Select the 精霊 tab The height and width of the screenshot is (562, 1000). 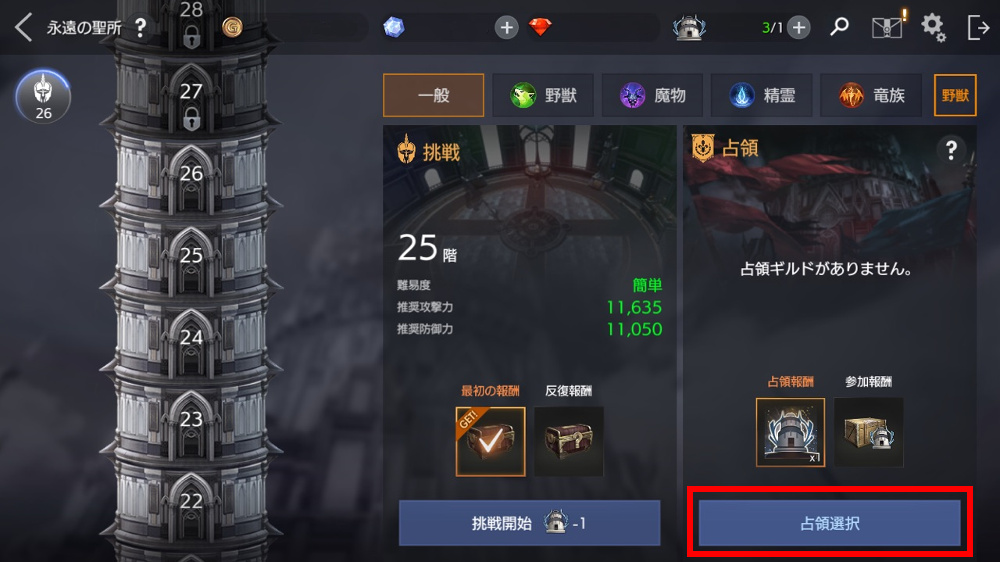[761, 96]
